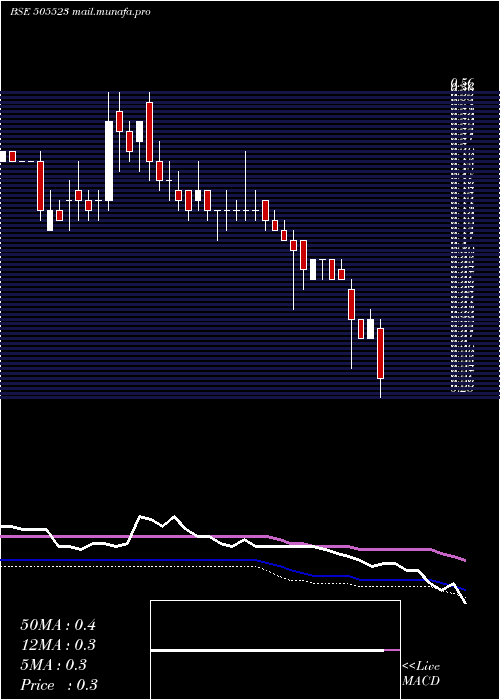Click the last red candlestick on the chart
This screenshot has width=500, height=700.
pos(380,354)
